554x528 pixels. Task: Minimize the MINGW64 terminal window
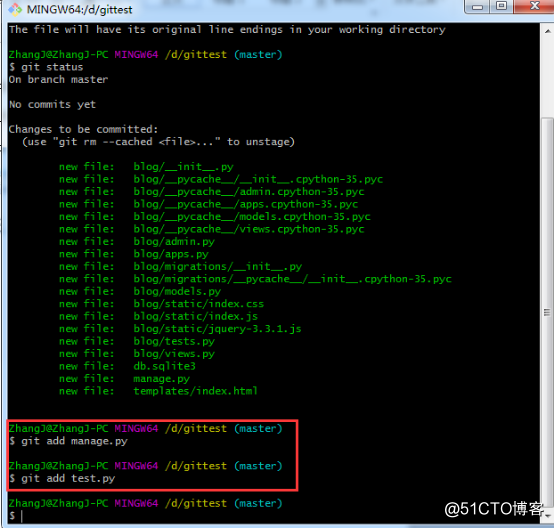477,6
